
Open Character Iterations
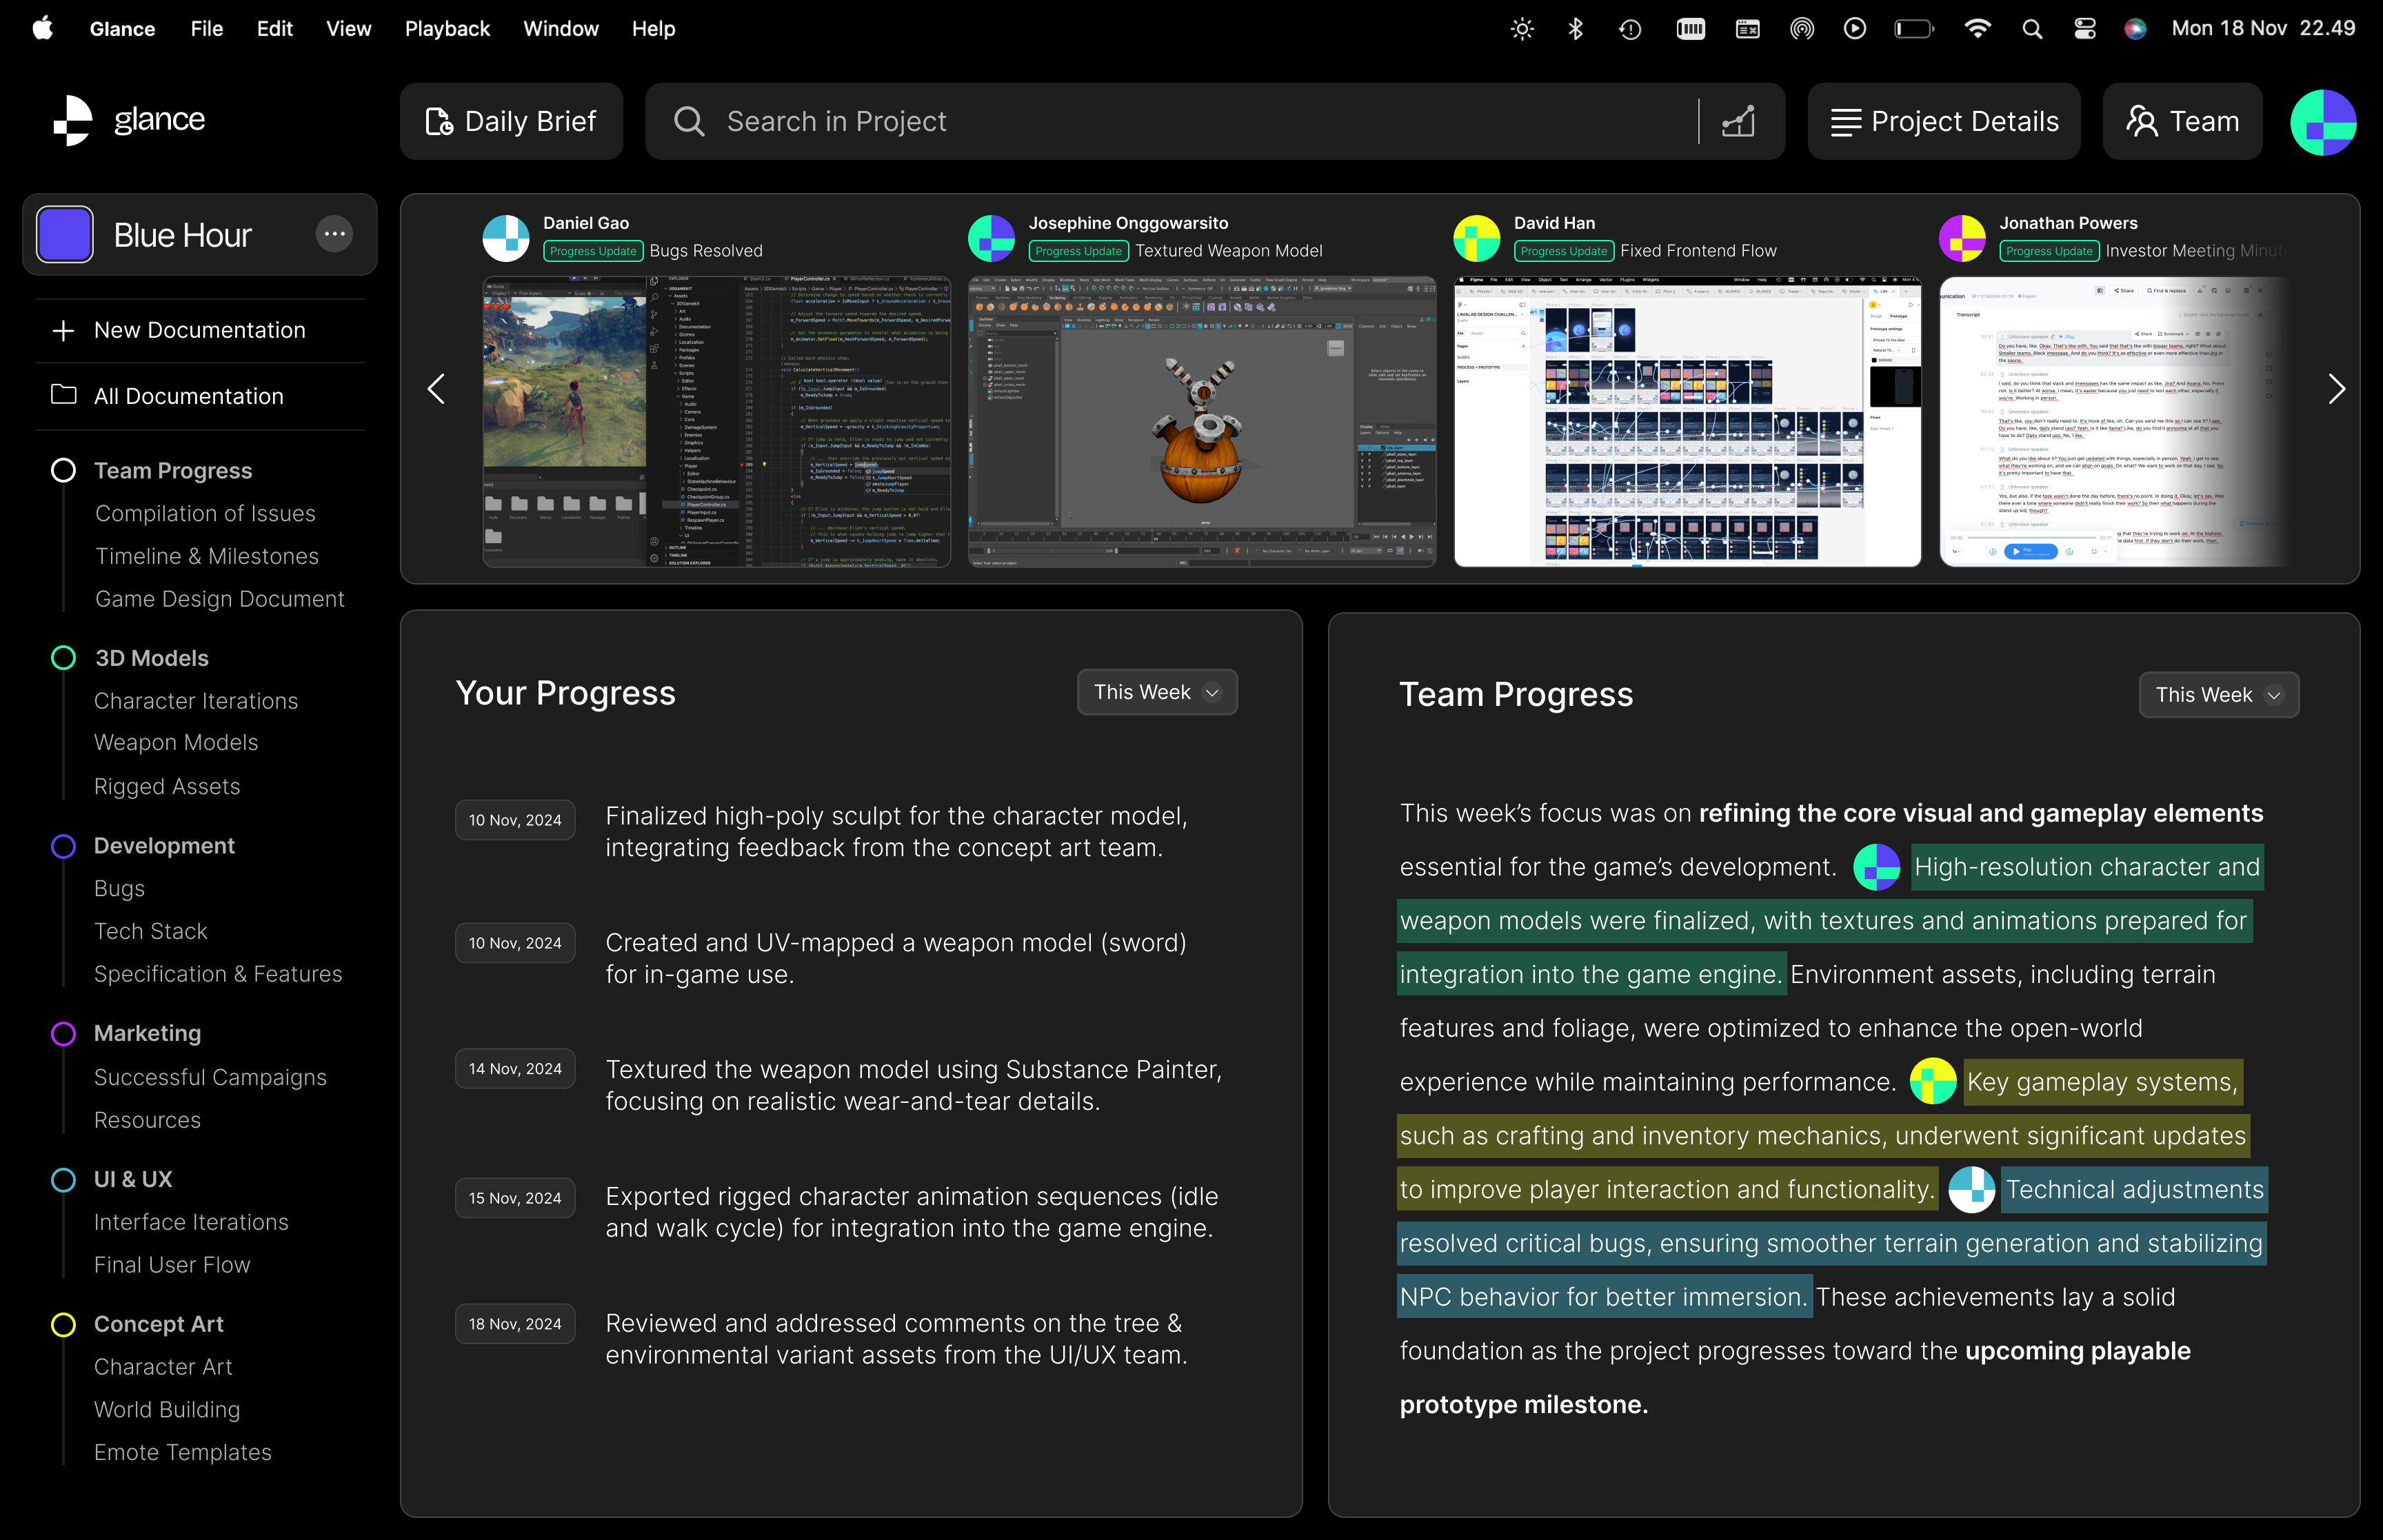(196, 701)
